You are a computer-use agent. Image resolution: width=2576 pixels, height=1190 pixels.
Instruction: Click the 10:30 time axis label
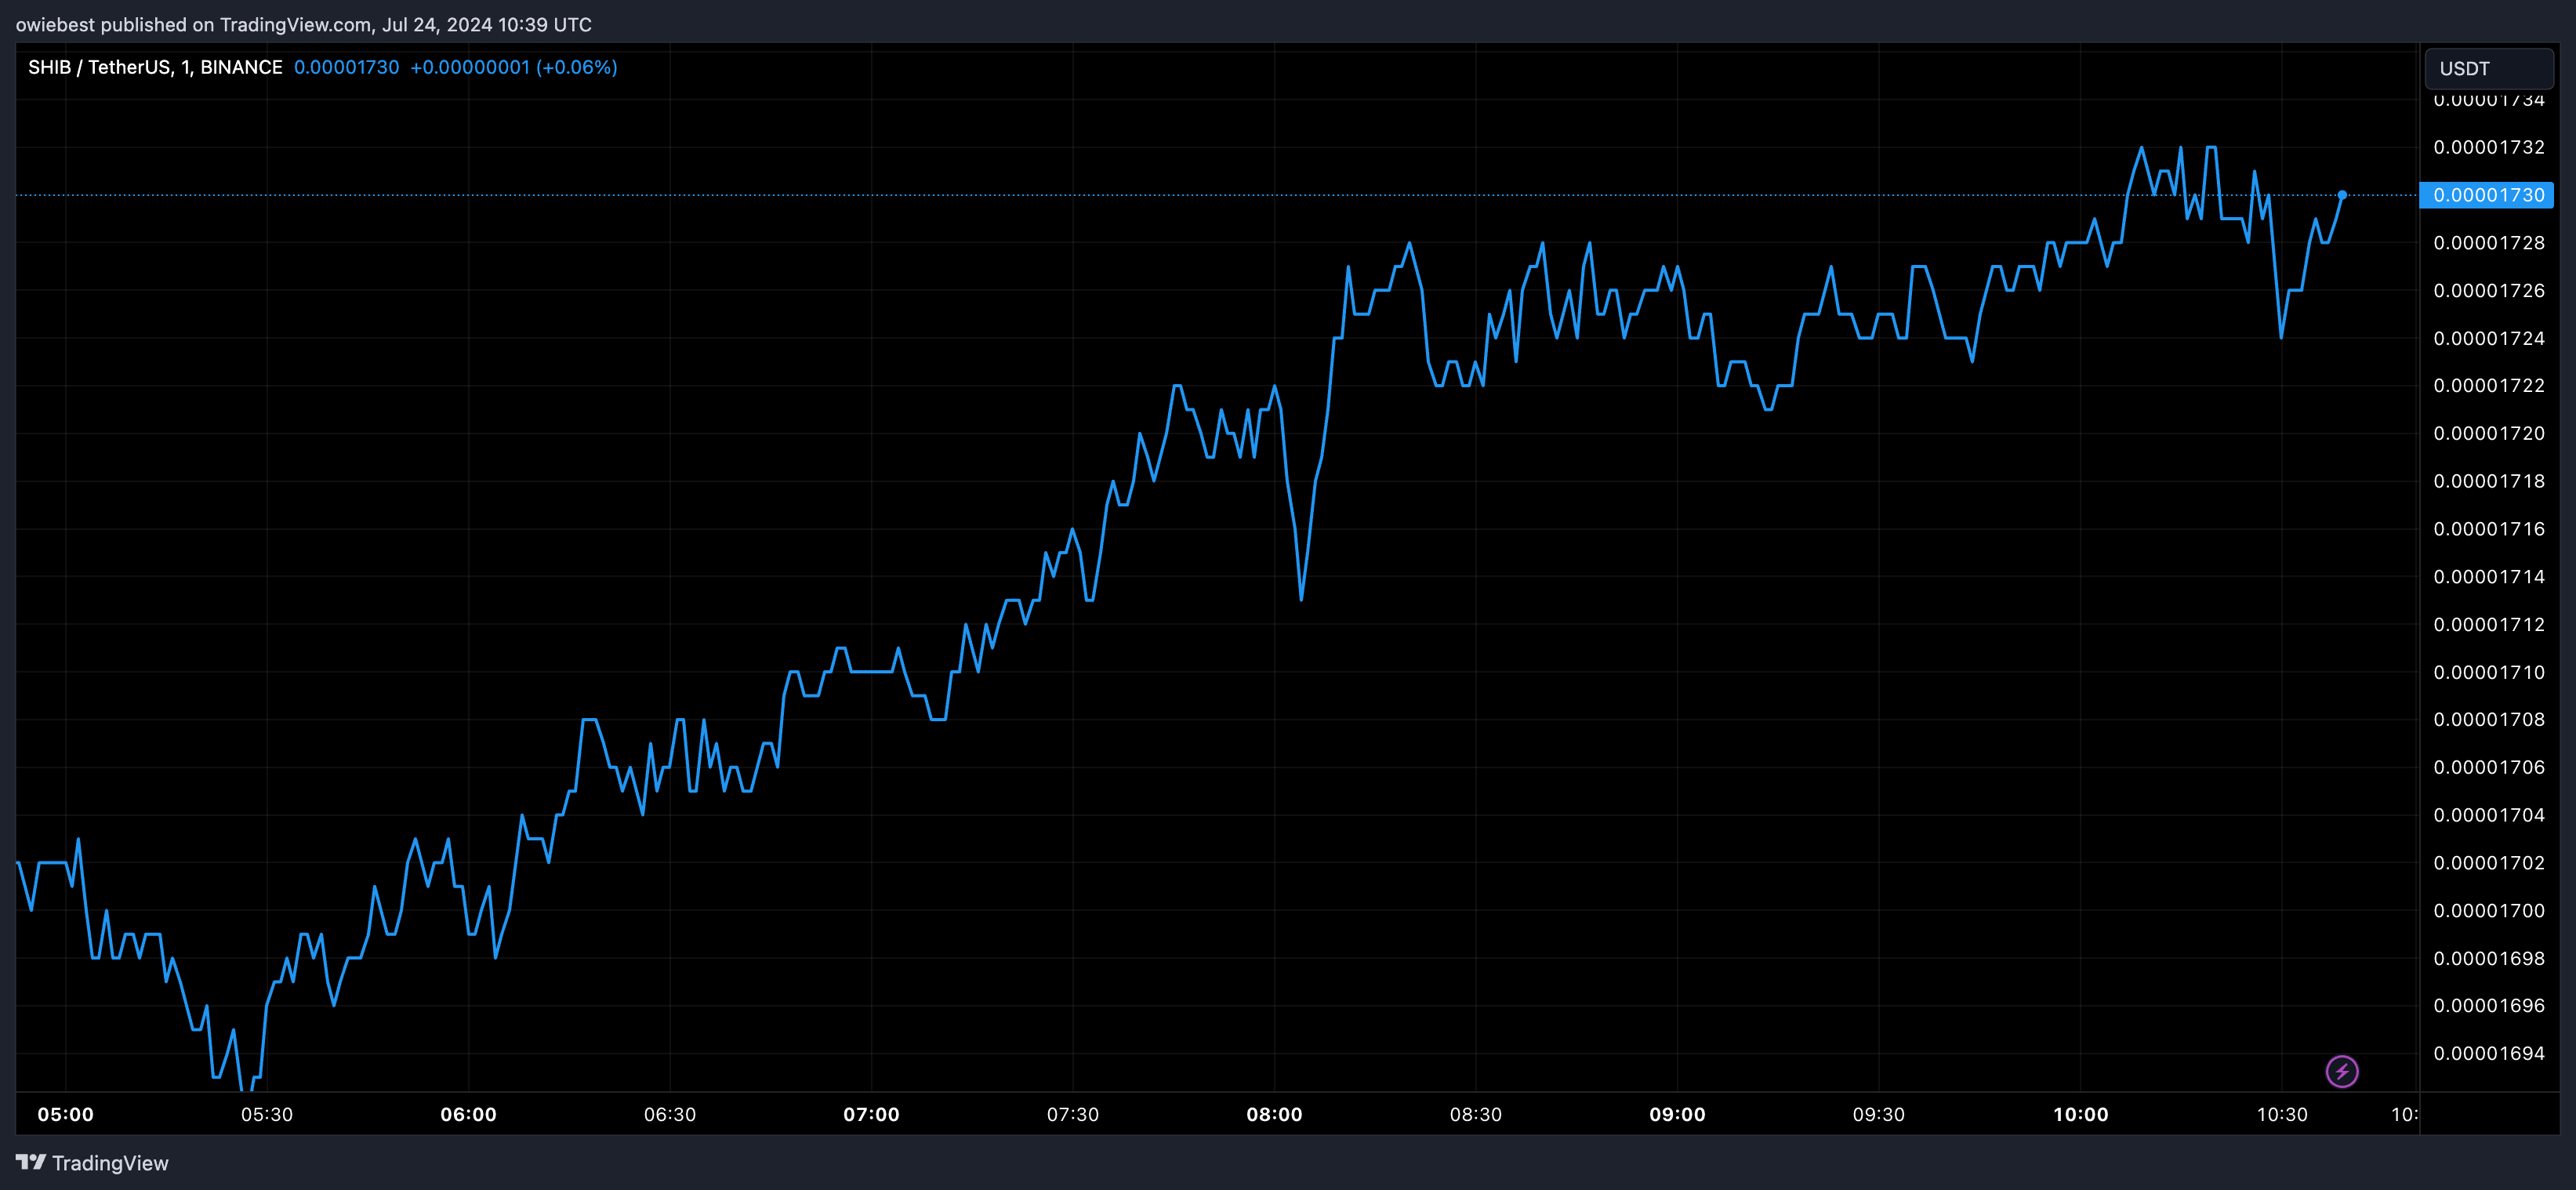point(2282,1114)
